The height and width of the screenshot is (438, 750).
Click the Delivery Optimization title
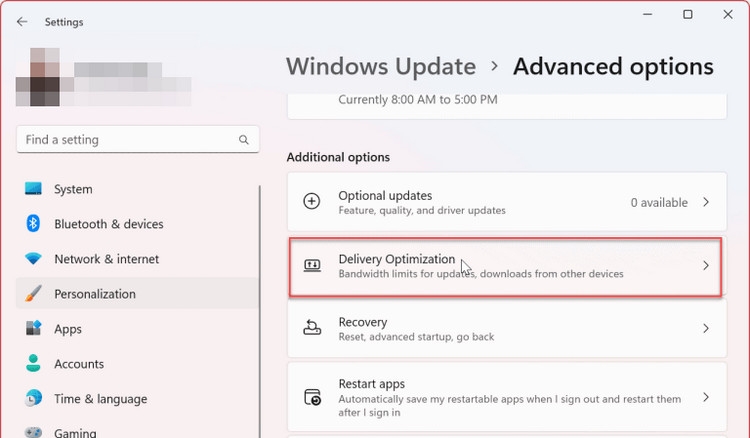pos(397,259)
